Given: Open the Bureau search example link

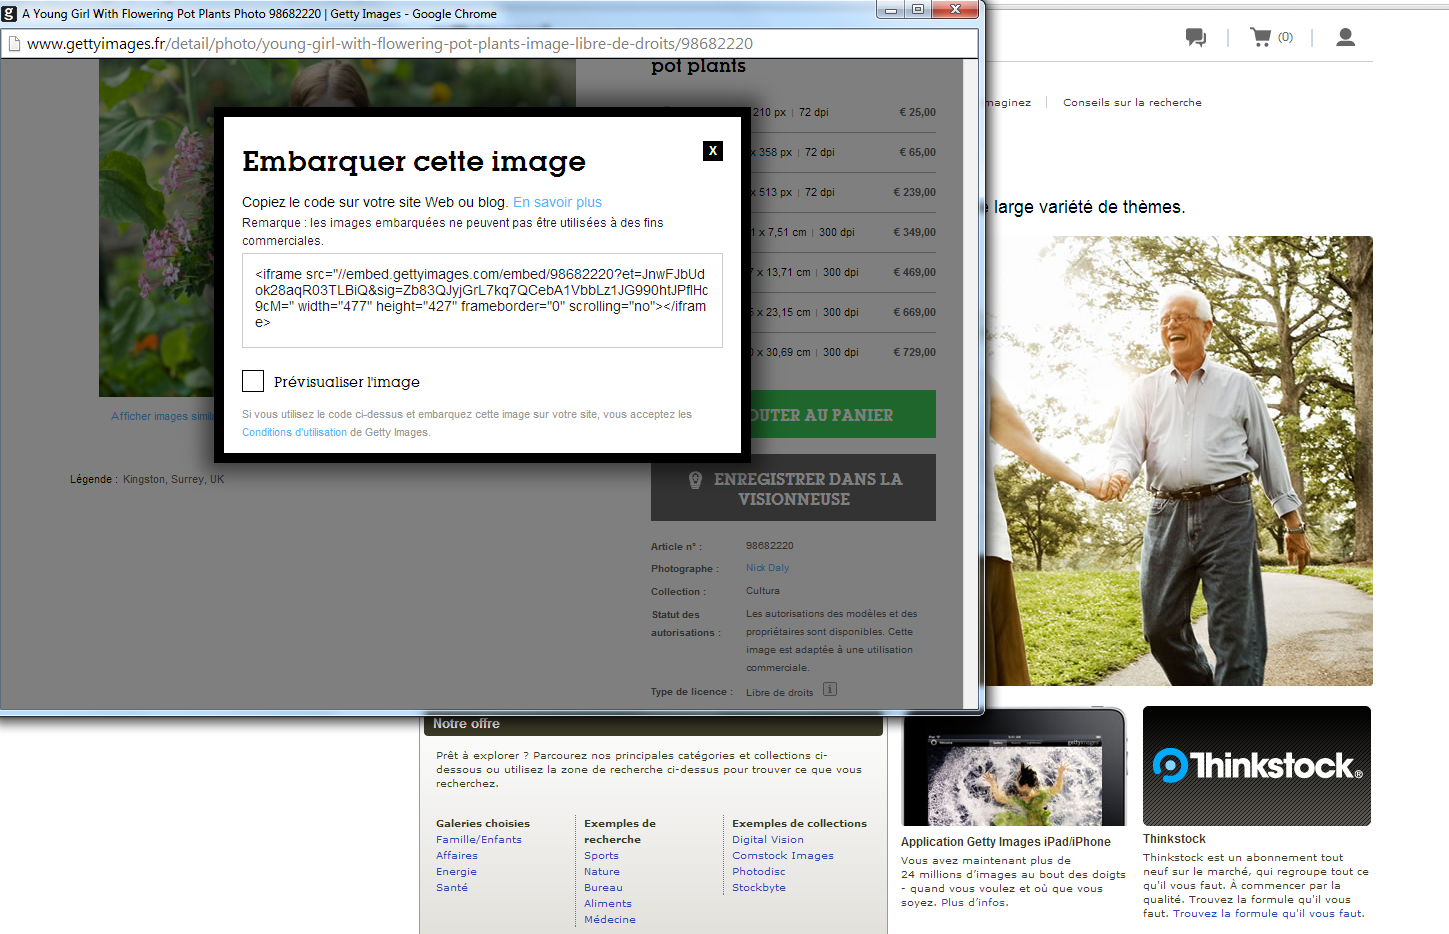Looking at the screenshot, I should (x=603, y=888).
